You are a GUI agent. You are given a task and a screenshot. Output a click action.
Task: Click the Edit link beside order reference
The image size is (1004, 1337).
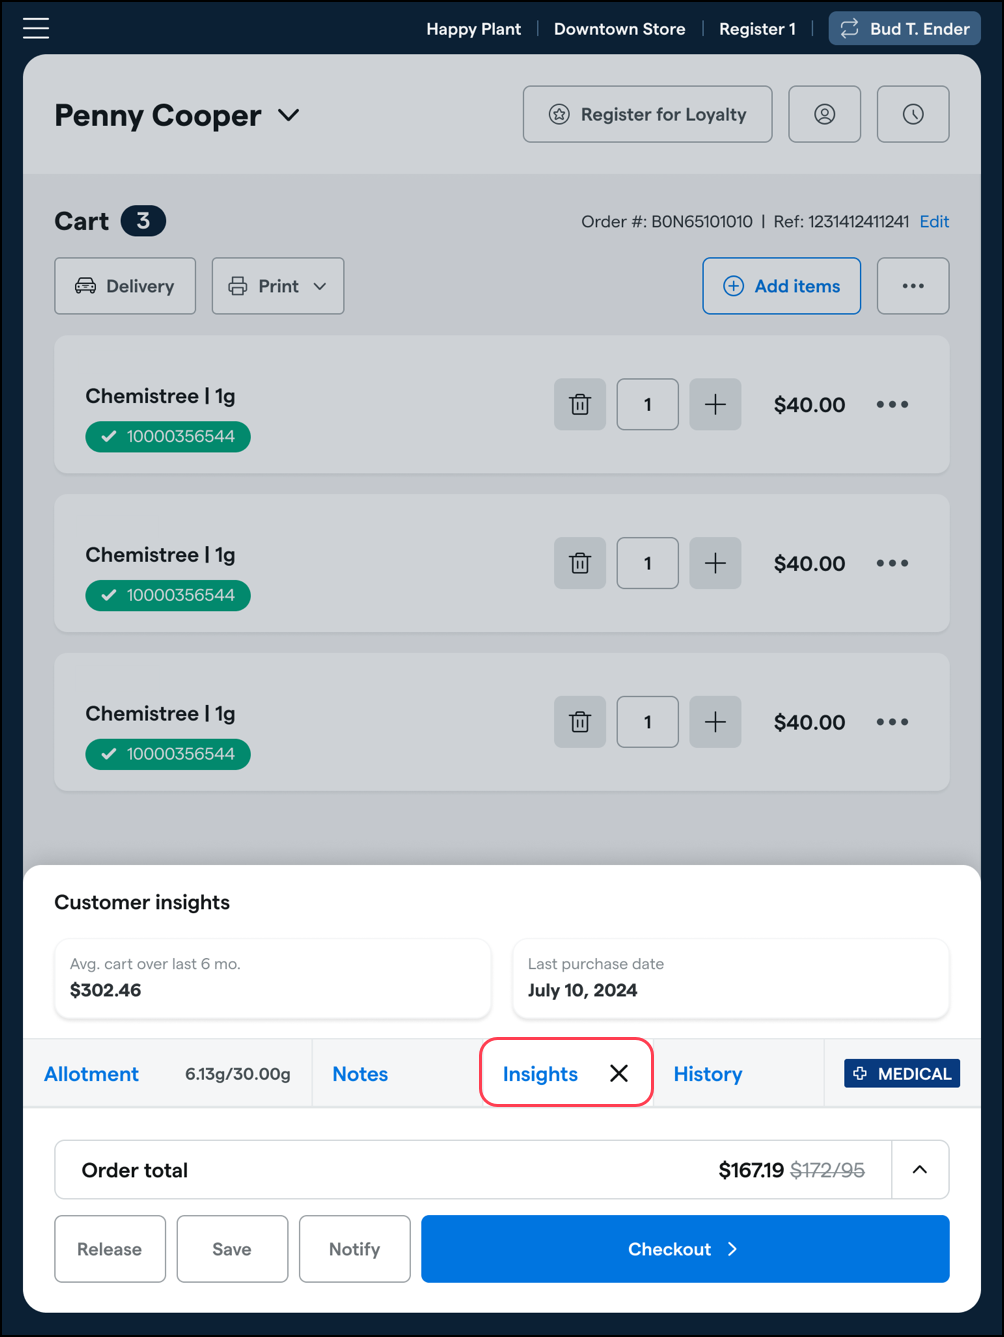click(934, 221)
